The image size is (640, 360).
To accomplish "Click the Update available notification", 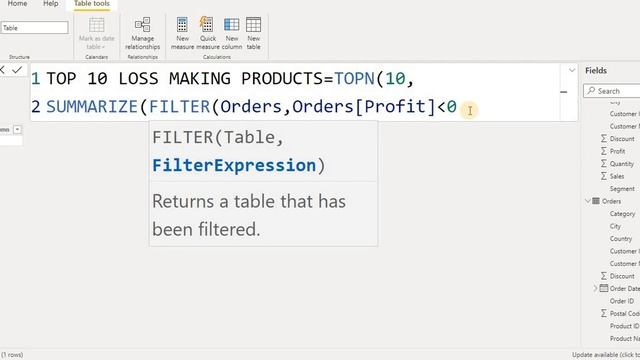I will (606, 355).
